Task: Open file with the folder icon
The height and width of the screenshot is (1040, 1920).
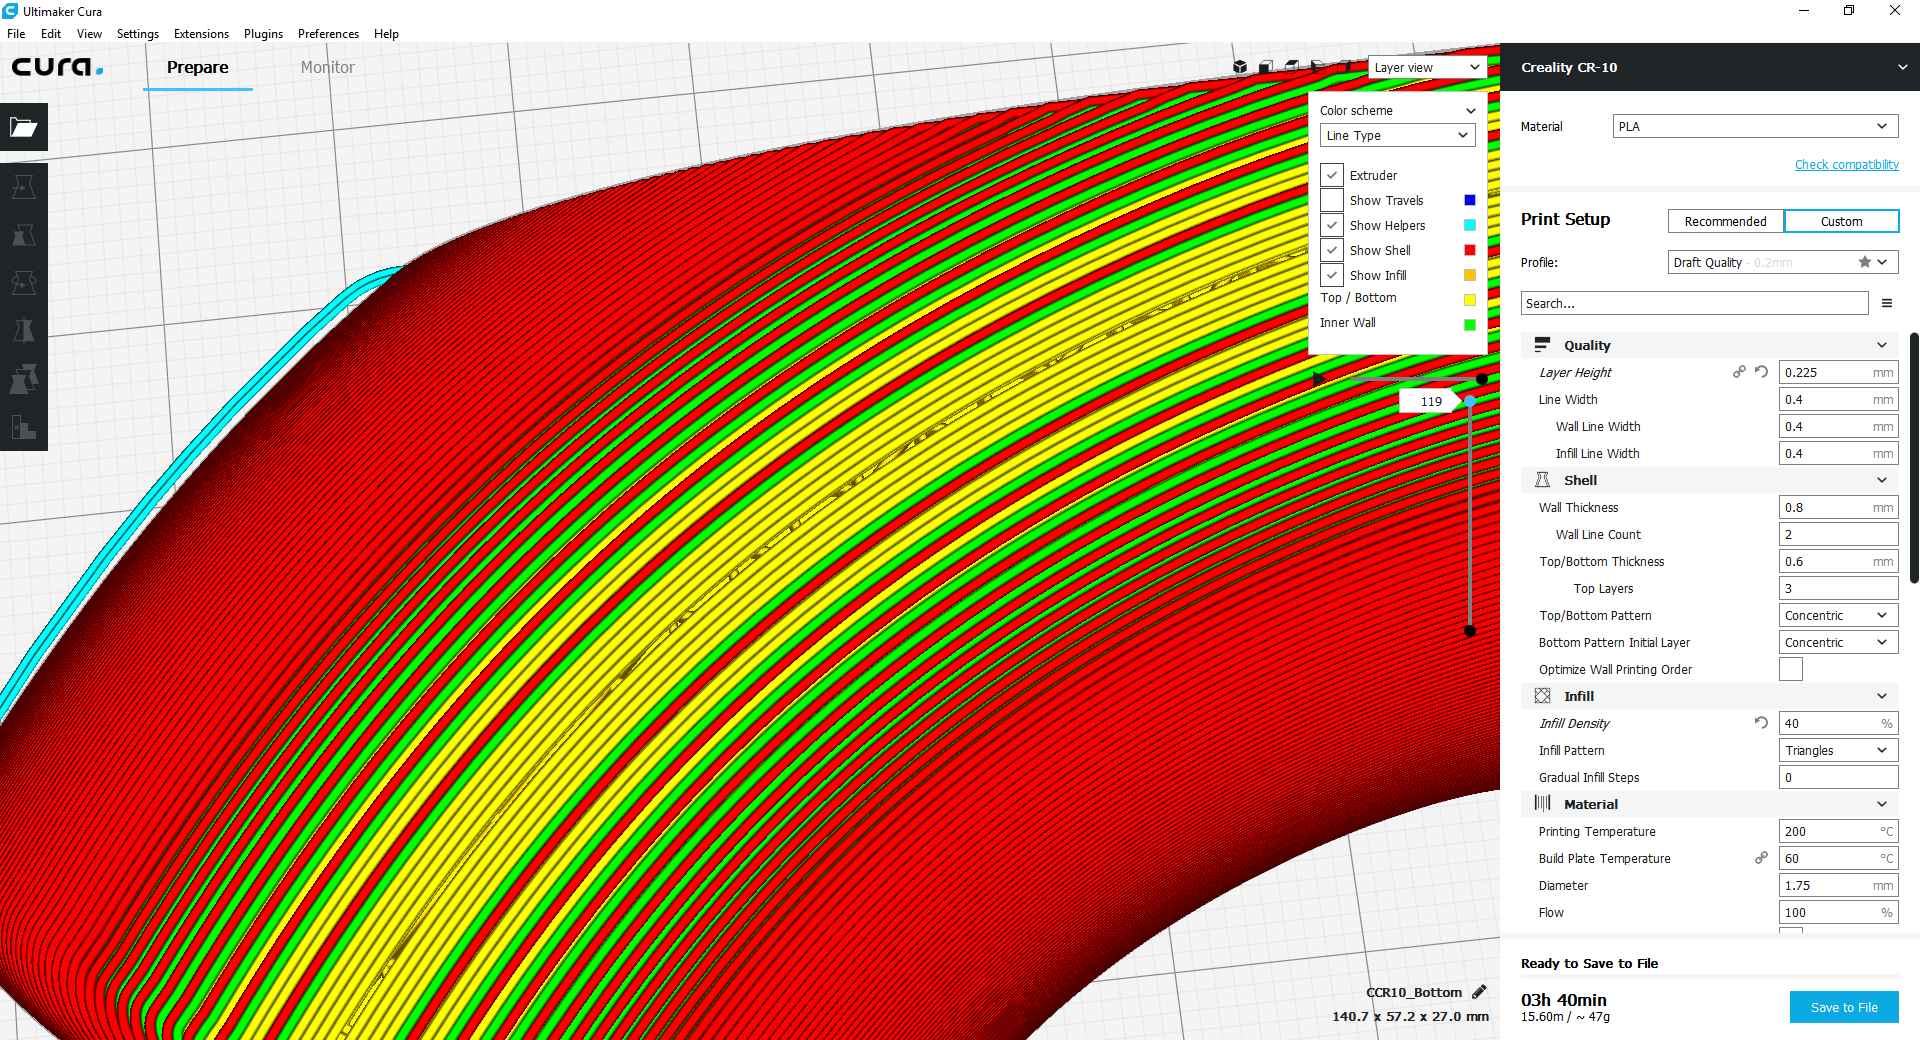Action: point(24,127)
